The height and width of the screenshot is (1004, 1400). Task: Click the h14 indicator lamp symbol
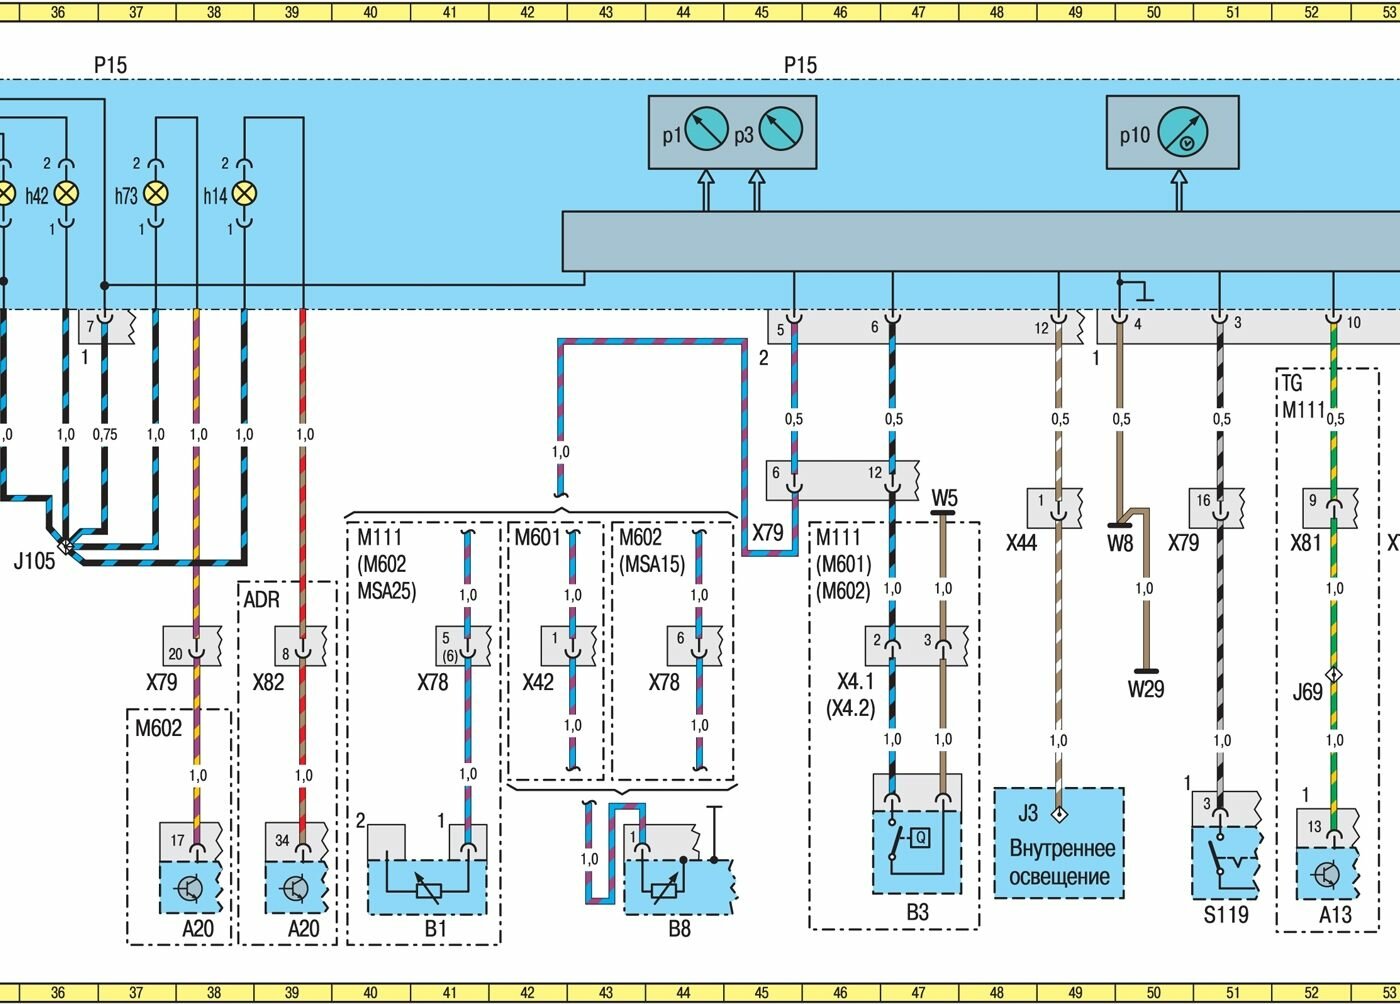tap(244, 194)
